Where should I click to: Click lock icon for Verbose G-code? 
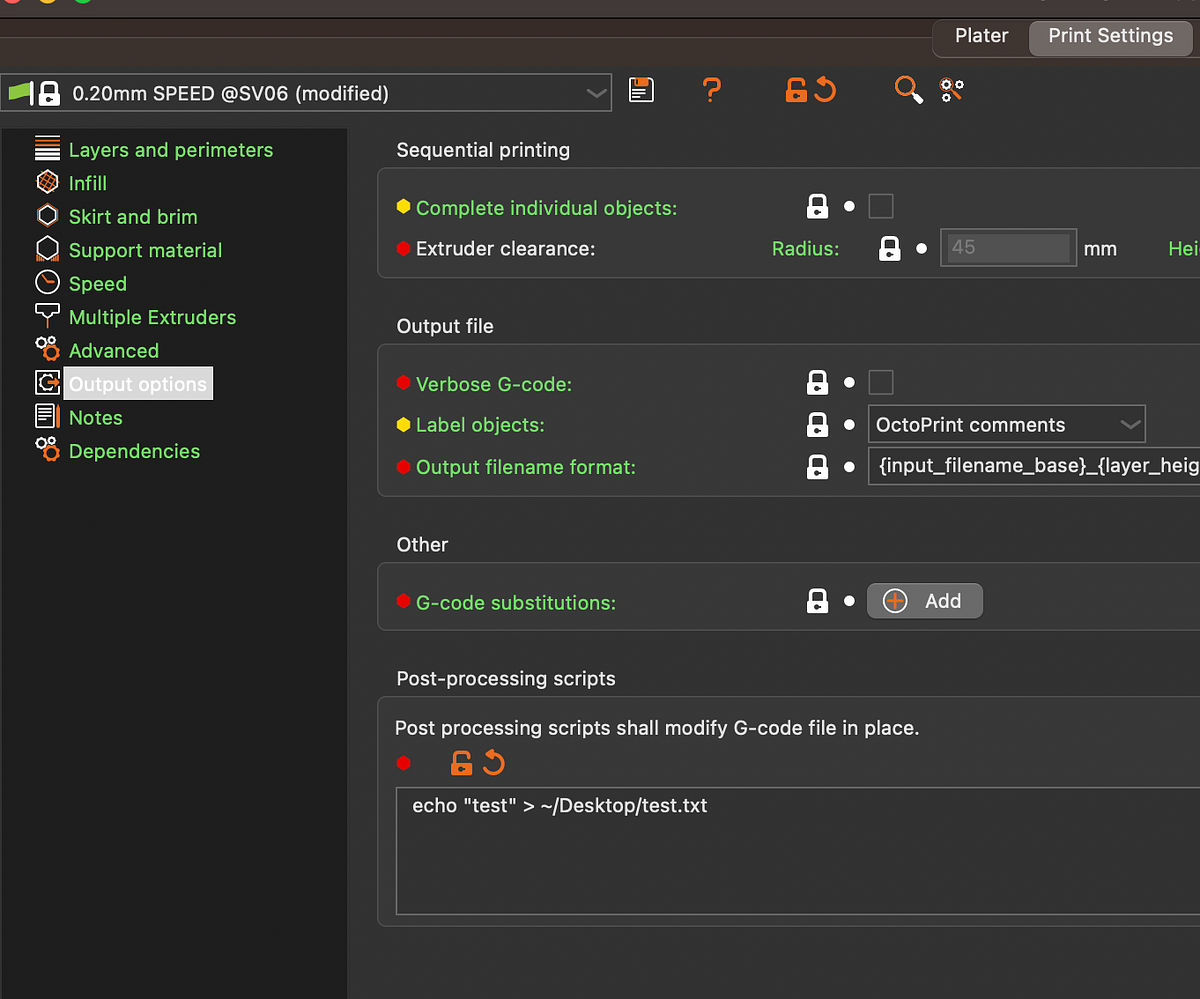[818, 383]
